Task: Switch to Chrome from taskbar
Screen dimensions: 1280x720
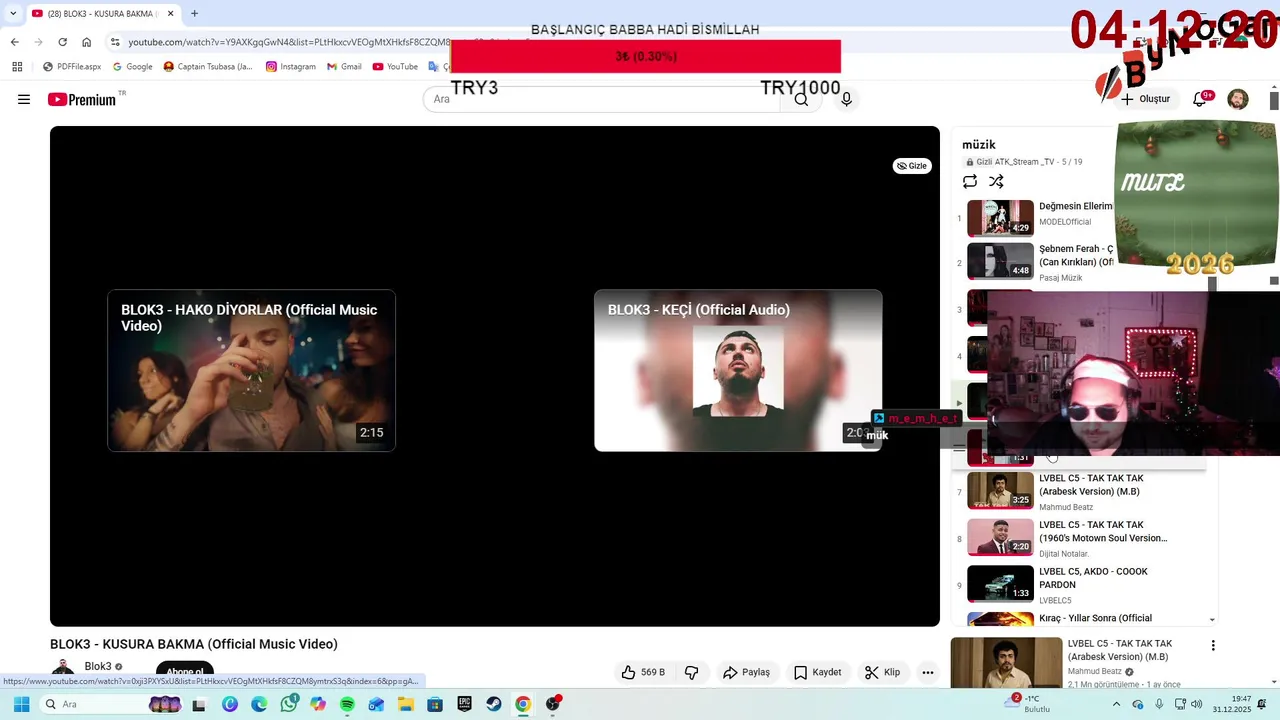Action: (523, 704)
